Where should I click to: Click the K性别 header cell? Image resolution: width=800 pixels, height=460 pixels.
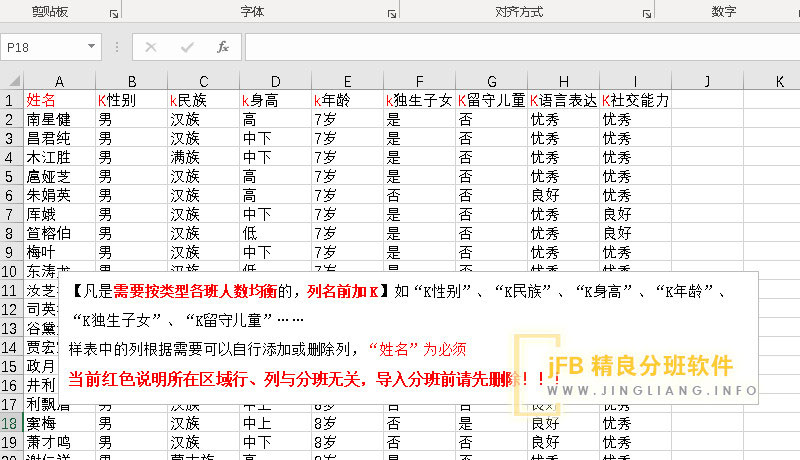coord(132,100)
